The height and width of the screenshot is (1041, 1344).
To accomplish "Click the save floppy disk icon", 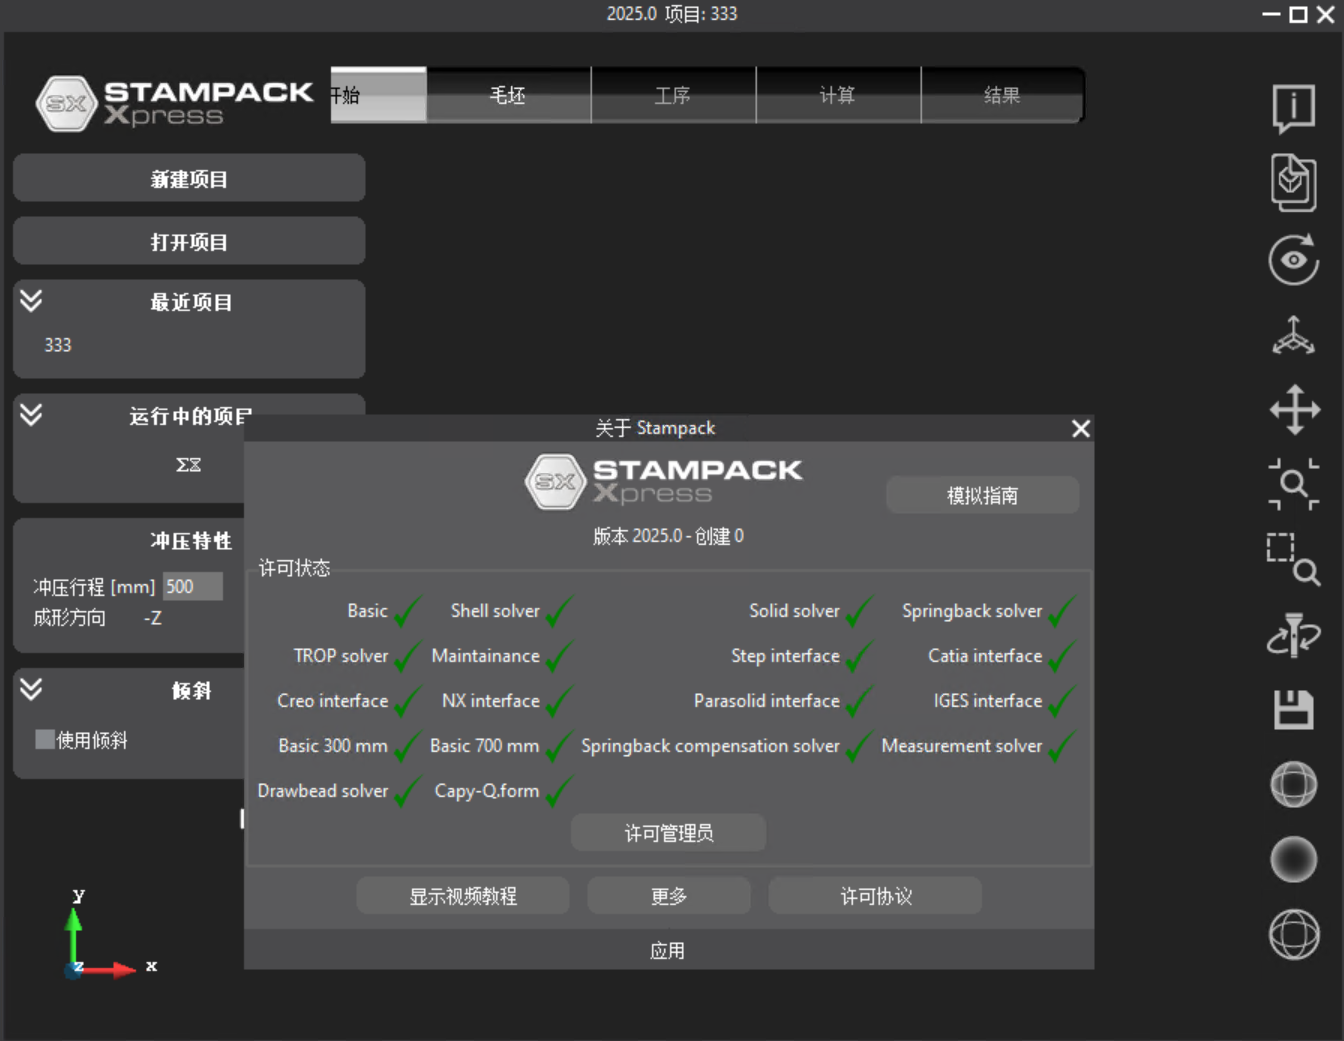I will [1293, 709].
